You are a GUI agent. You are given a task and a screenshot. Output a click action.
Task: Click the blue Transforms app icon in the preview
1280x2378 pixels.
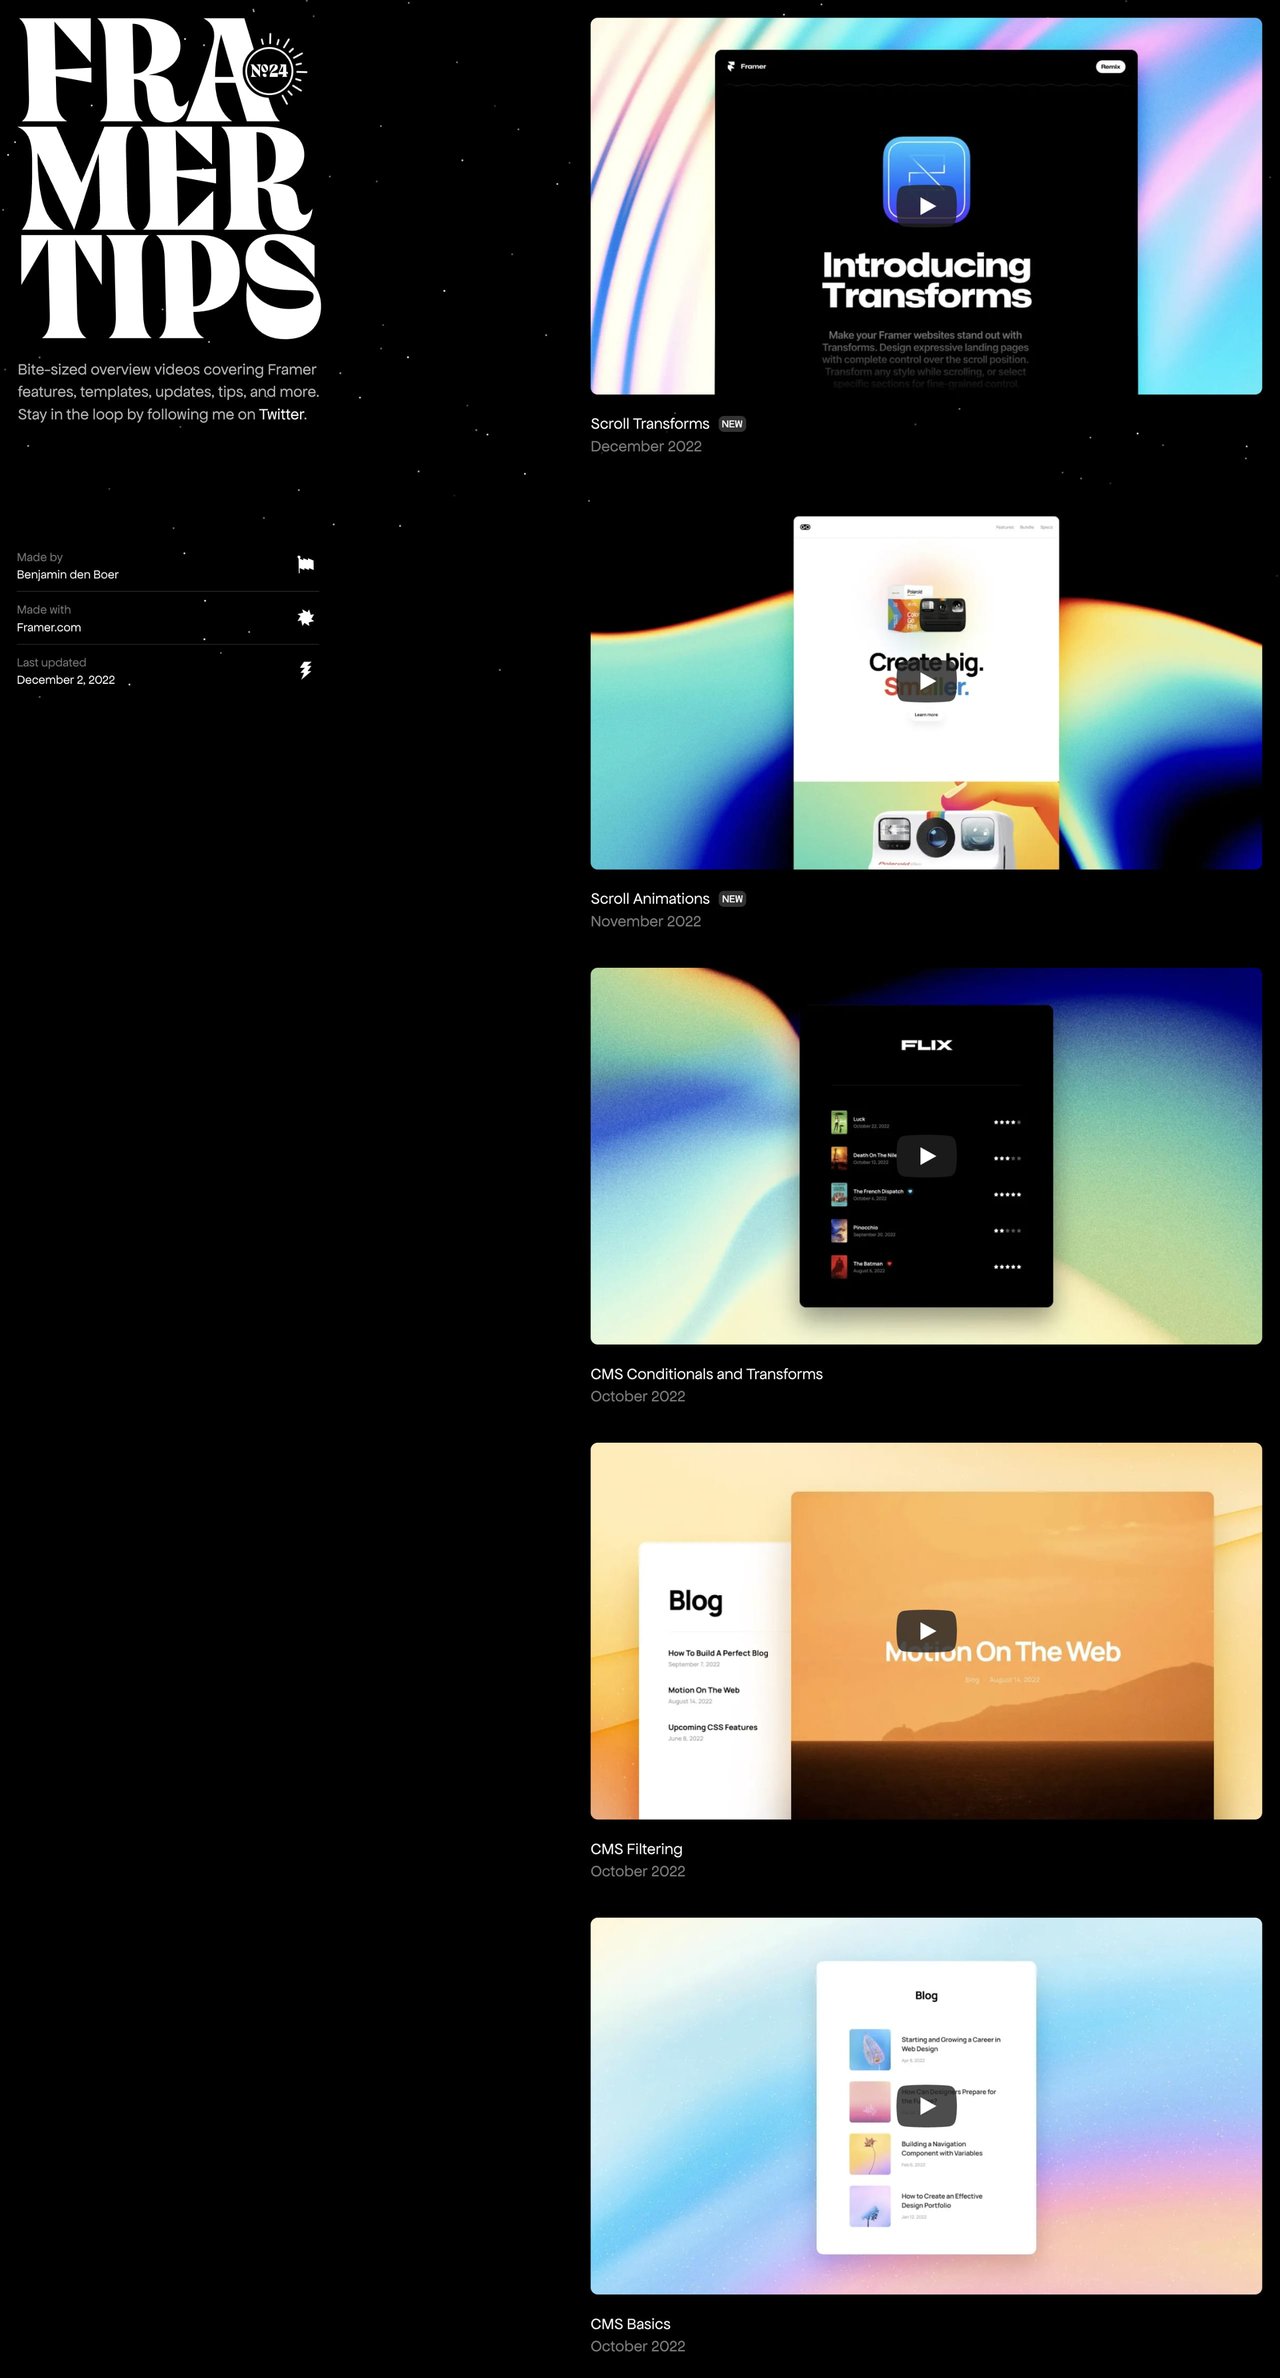point(926,181)
